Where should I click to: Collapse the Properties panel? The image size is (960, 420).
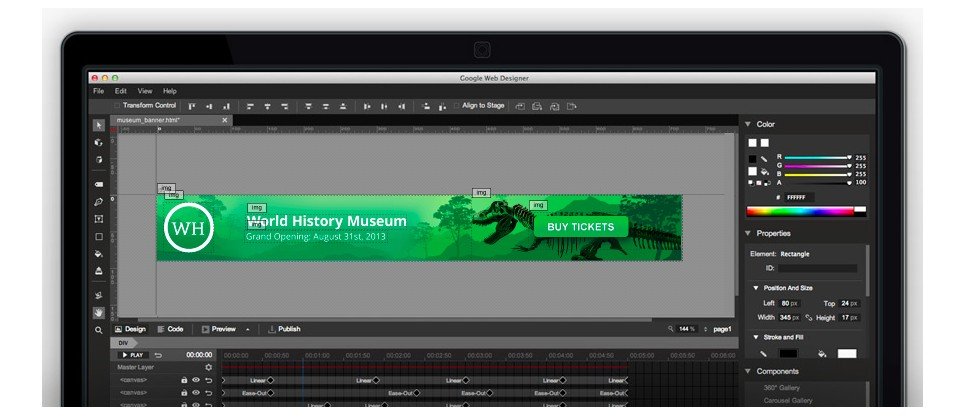(x=748, y=233)
